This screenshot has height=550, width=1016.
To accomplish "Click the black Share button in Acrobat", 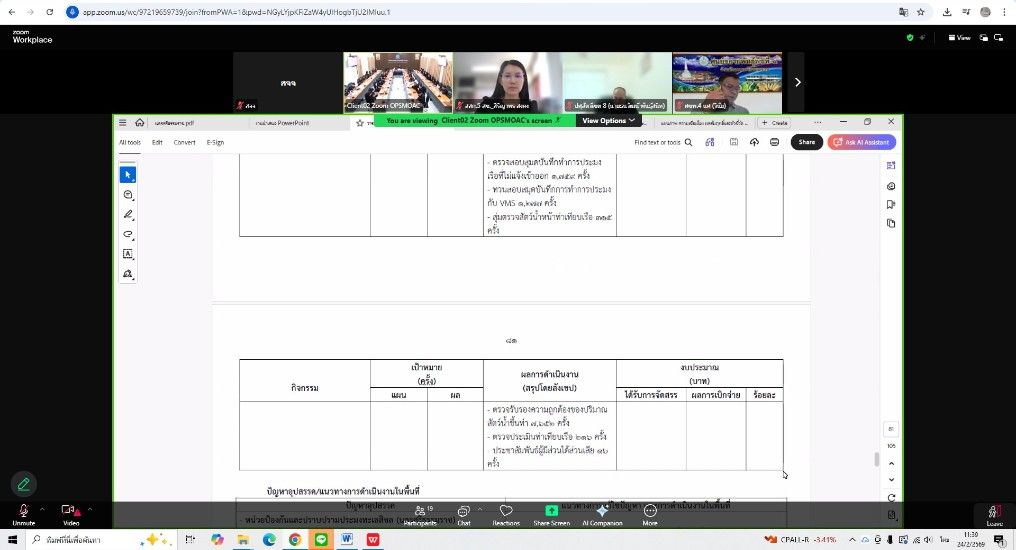I will pos(807,142).
